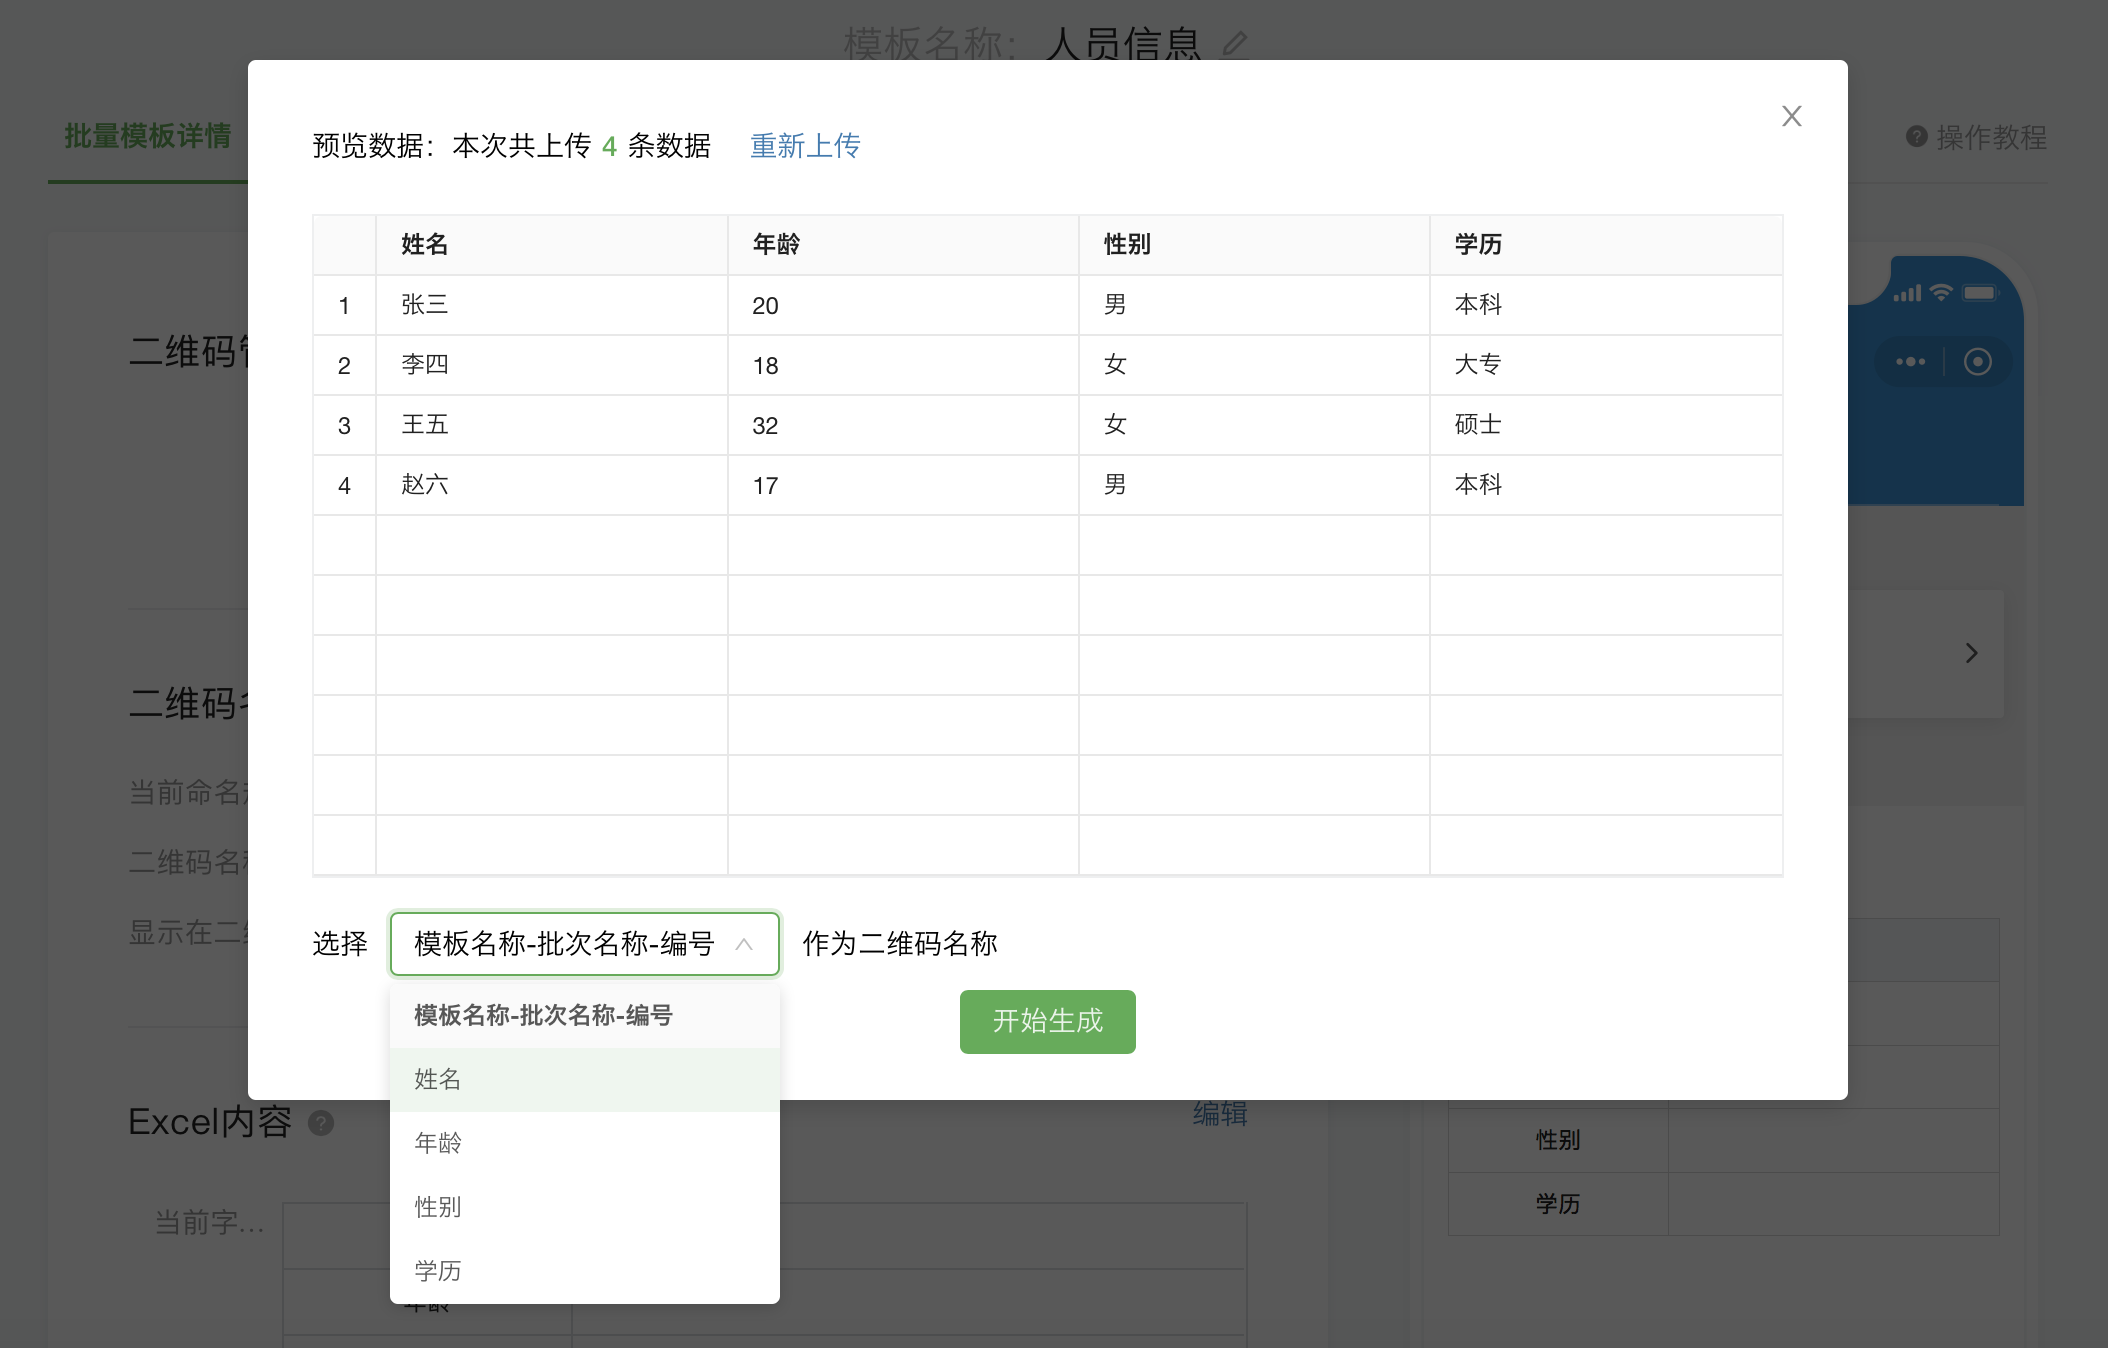
Task: Click the right chevron in phone preview
Action: 1971,653
